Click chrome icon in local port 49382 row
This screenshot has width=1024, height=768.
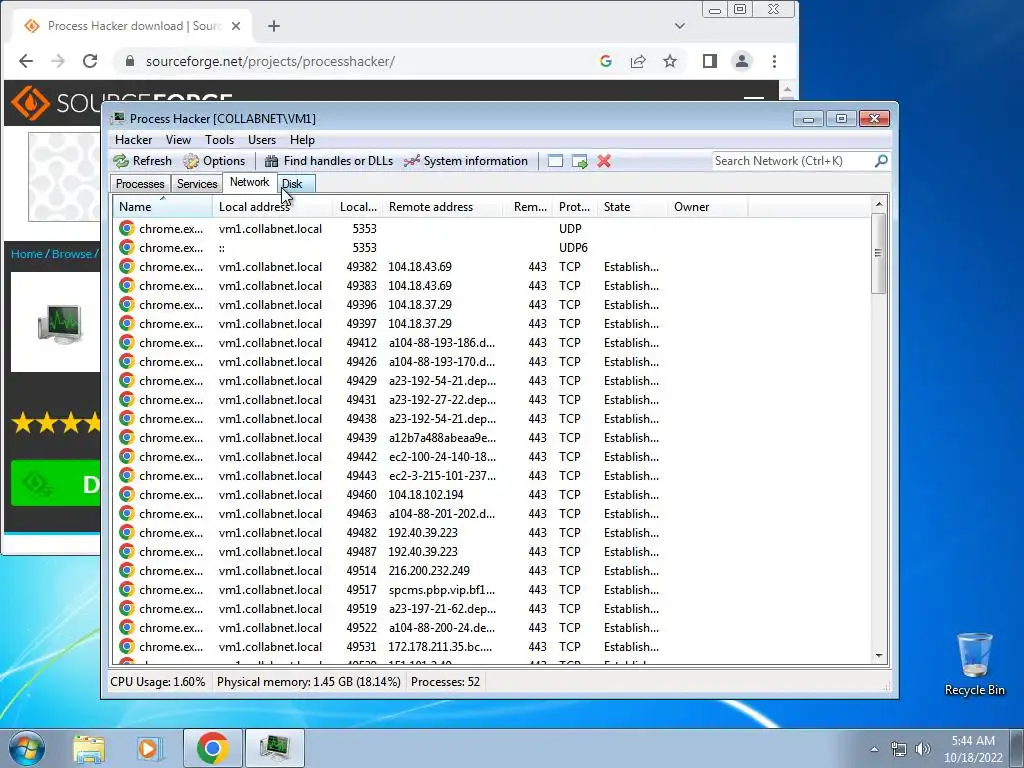127,266
